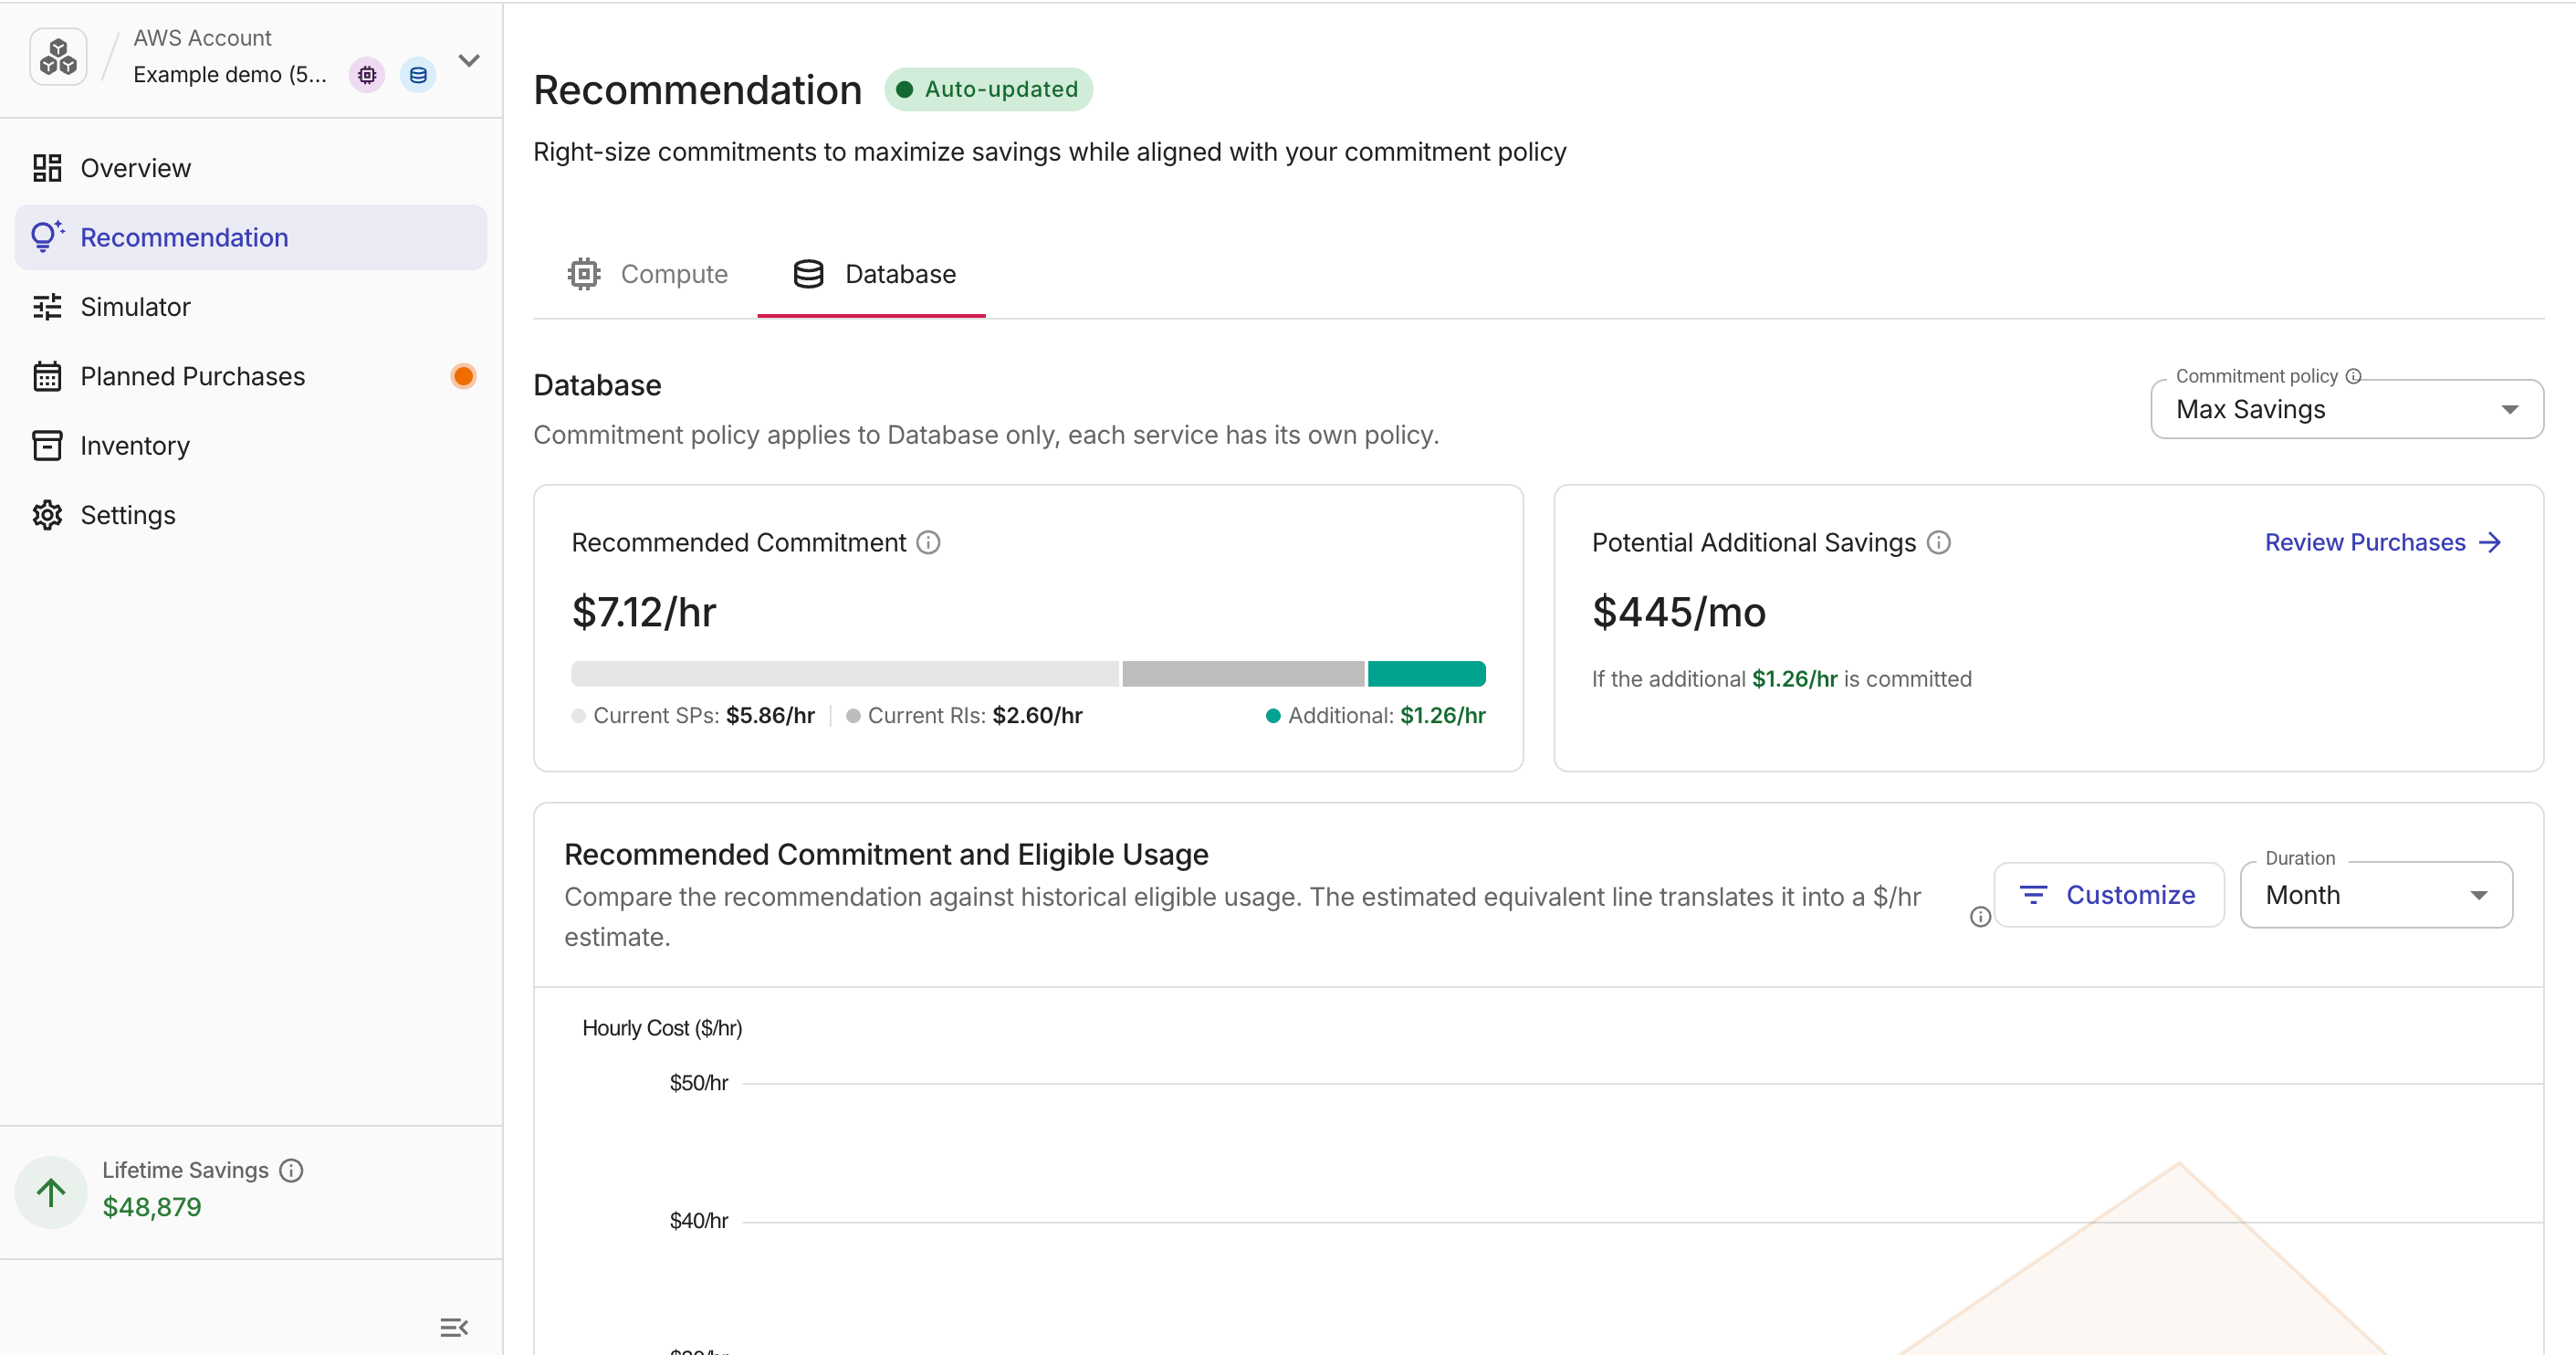Click the Additional: $1.26/hr legend
Screen dimensions: 2576x1355
tap(1376, 716)
